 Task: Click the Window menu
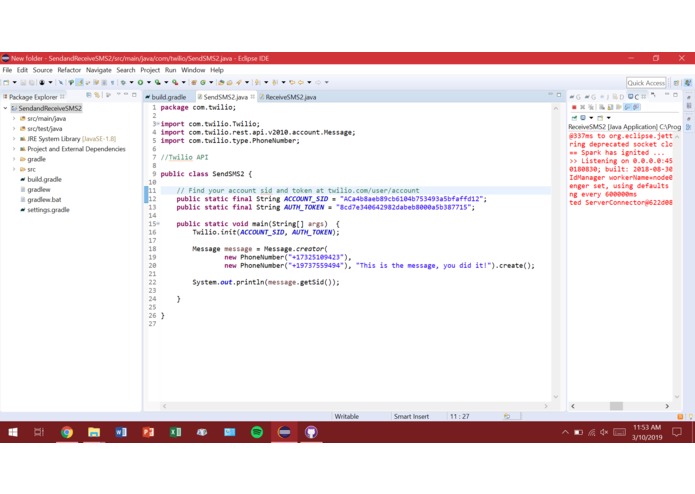point(193,70)
